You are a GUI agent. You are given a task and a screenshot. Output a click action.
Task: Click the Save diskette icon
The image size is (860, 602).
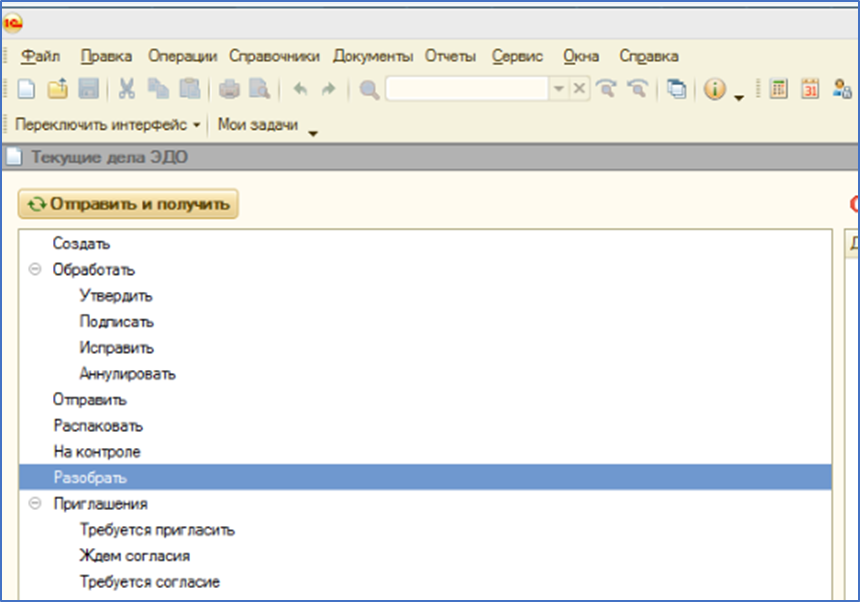coord(88,89)
